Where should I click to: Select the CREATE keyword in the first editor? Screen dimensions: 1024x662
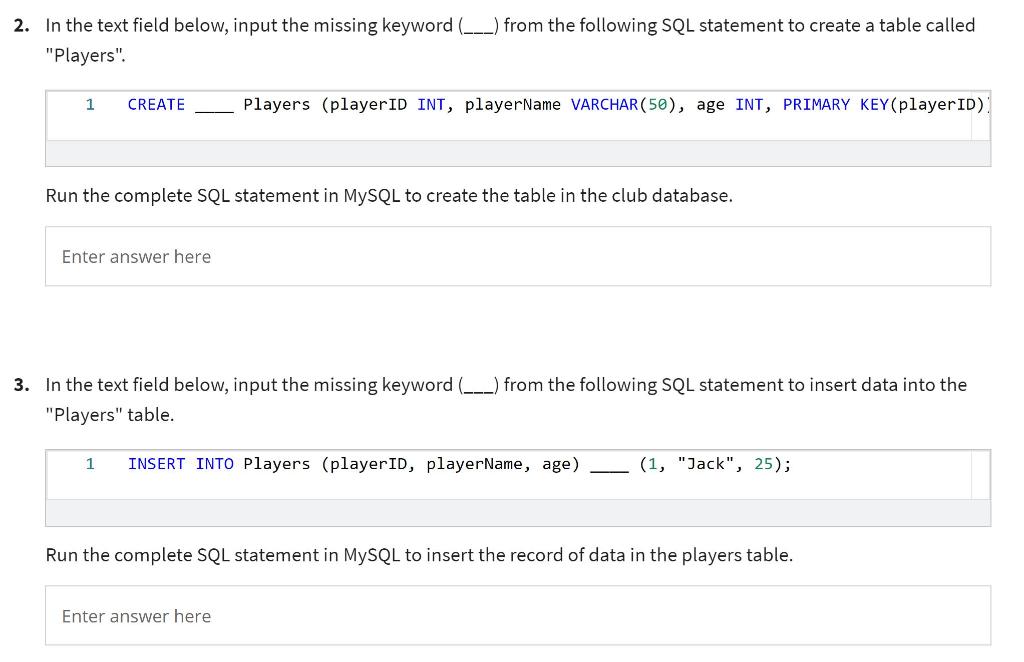[x=156, y=104]
